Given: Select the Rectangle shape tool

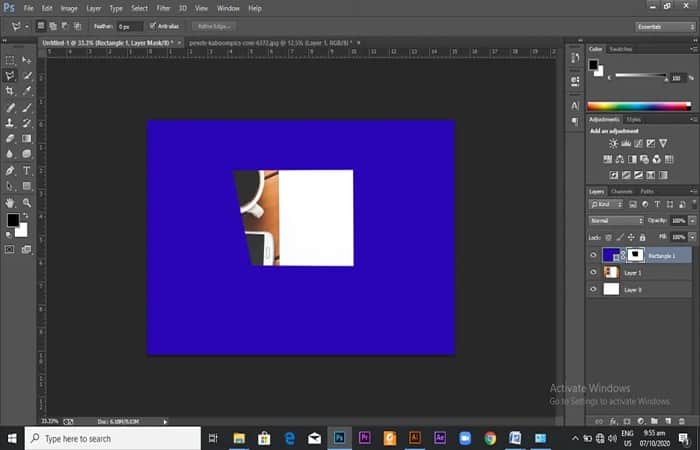Looking at the screenshot, I should coord(27,186).
